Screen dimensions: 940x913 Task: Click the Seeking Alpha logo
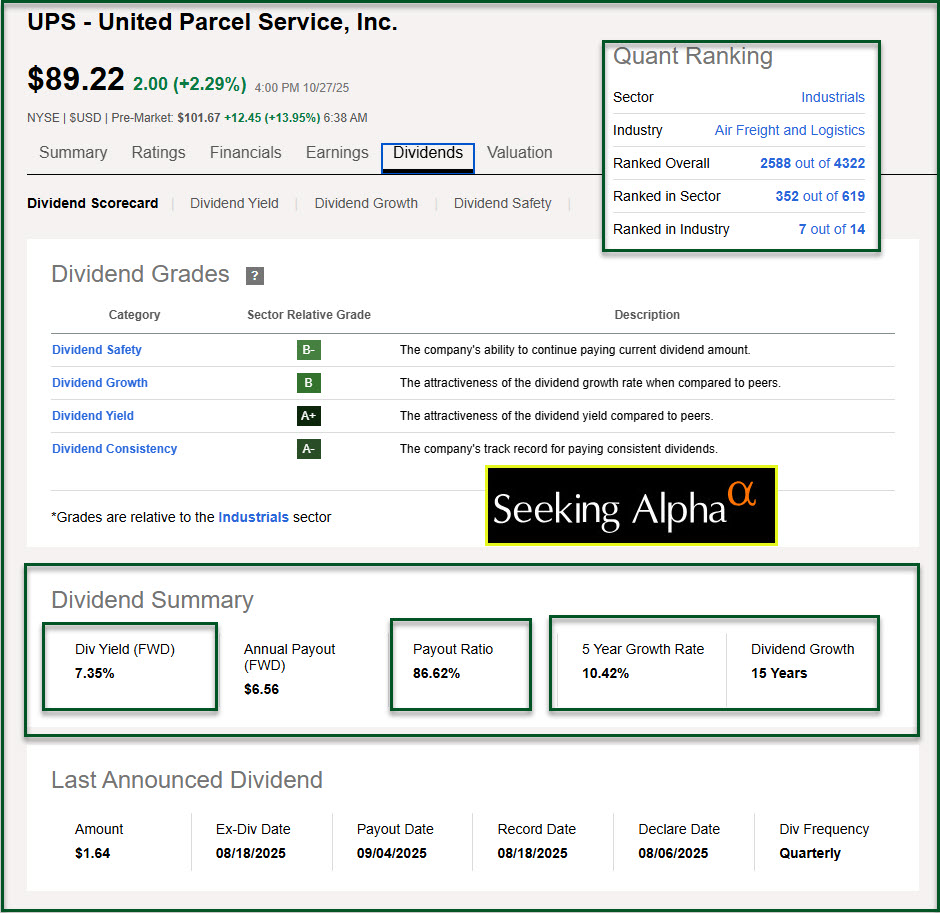[x=631, y=506]
